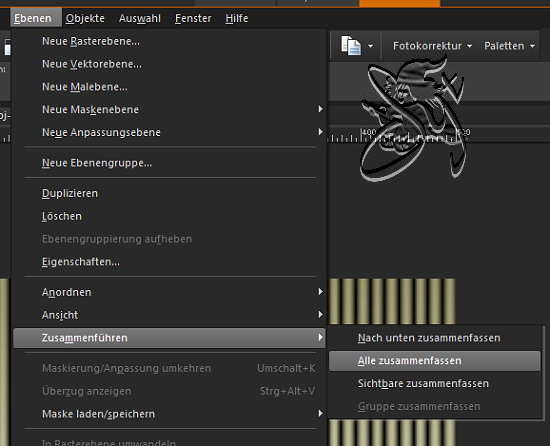Expand the Neue Maskenebene submenu arrow
The image size is (550, 446).
(320, 109)
